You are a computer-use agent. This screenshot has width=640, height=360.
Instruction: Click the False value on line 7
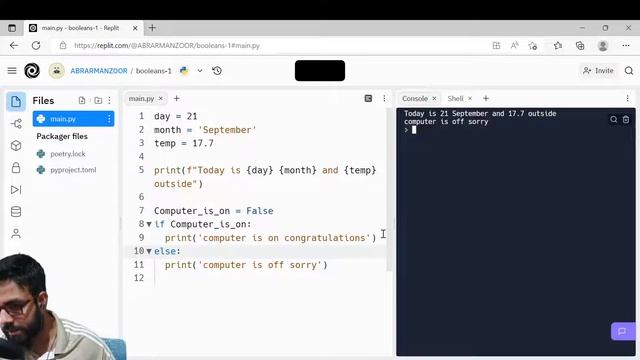[260, 211]
